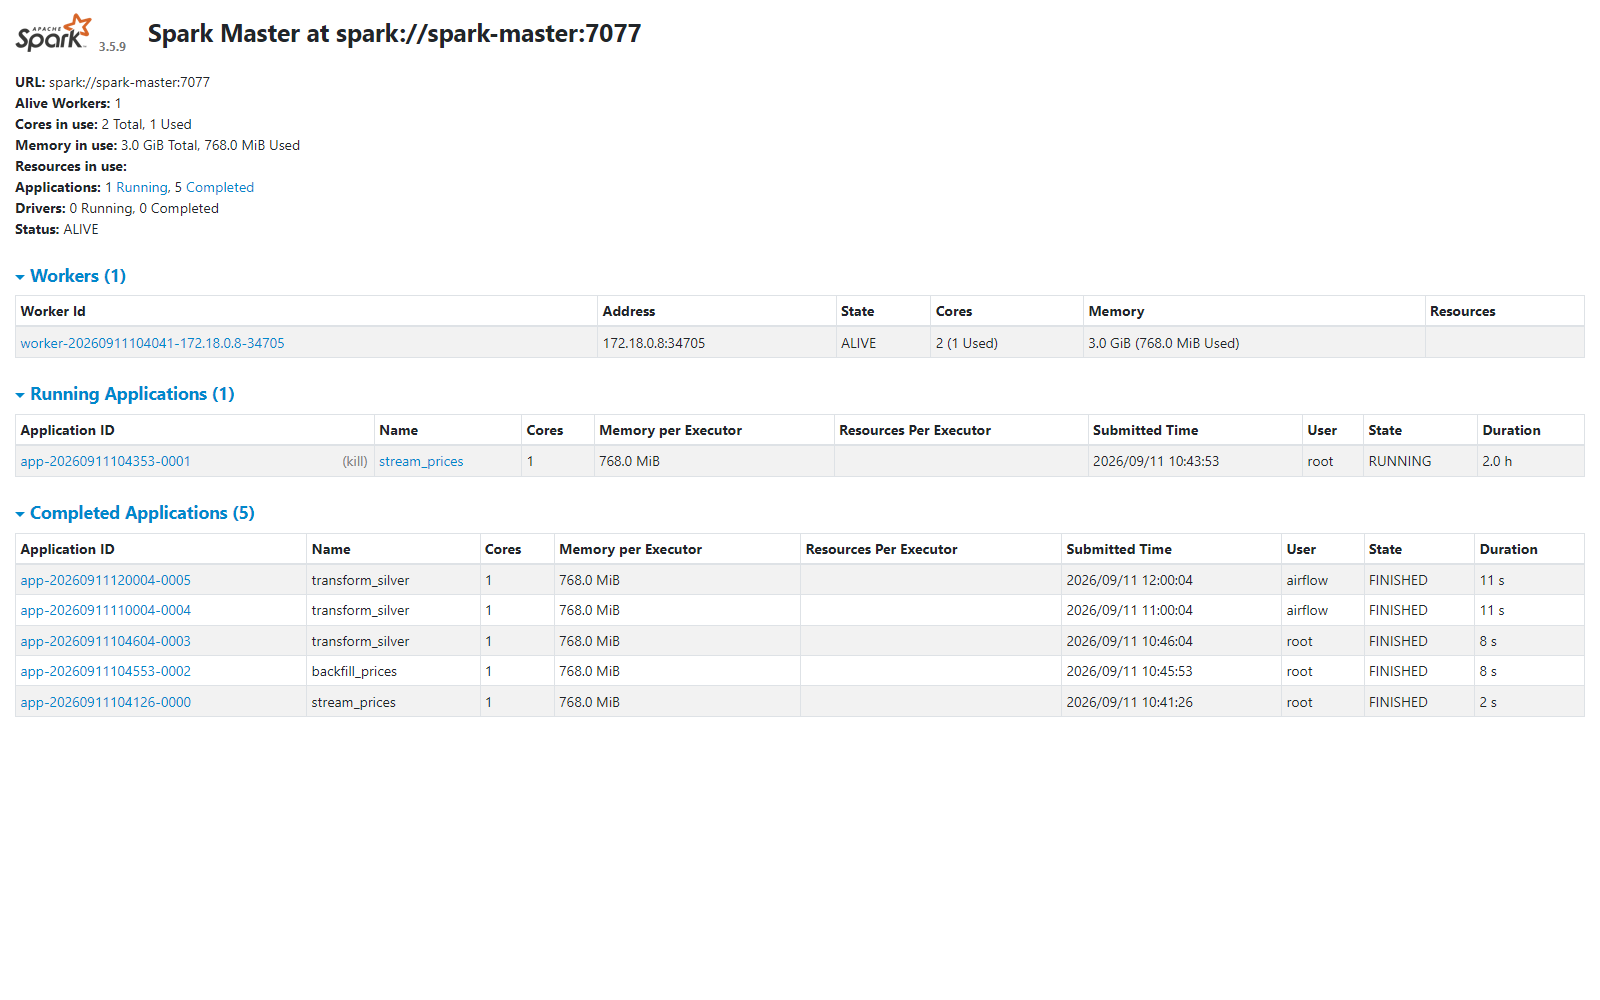Open completed application app-20260911104126-0000
Screen dimensions: 1600x1000
[x=105, y=702]
